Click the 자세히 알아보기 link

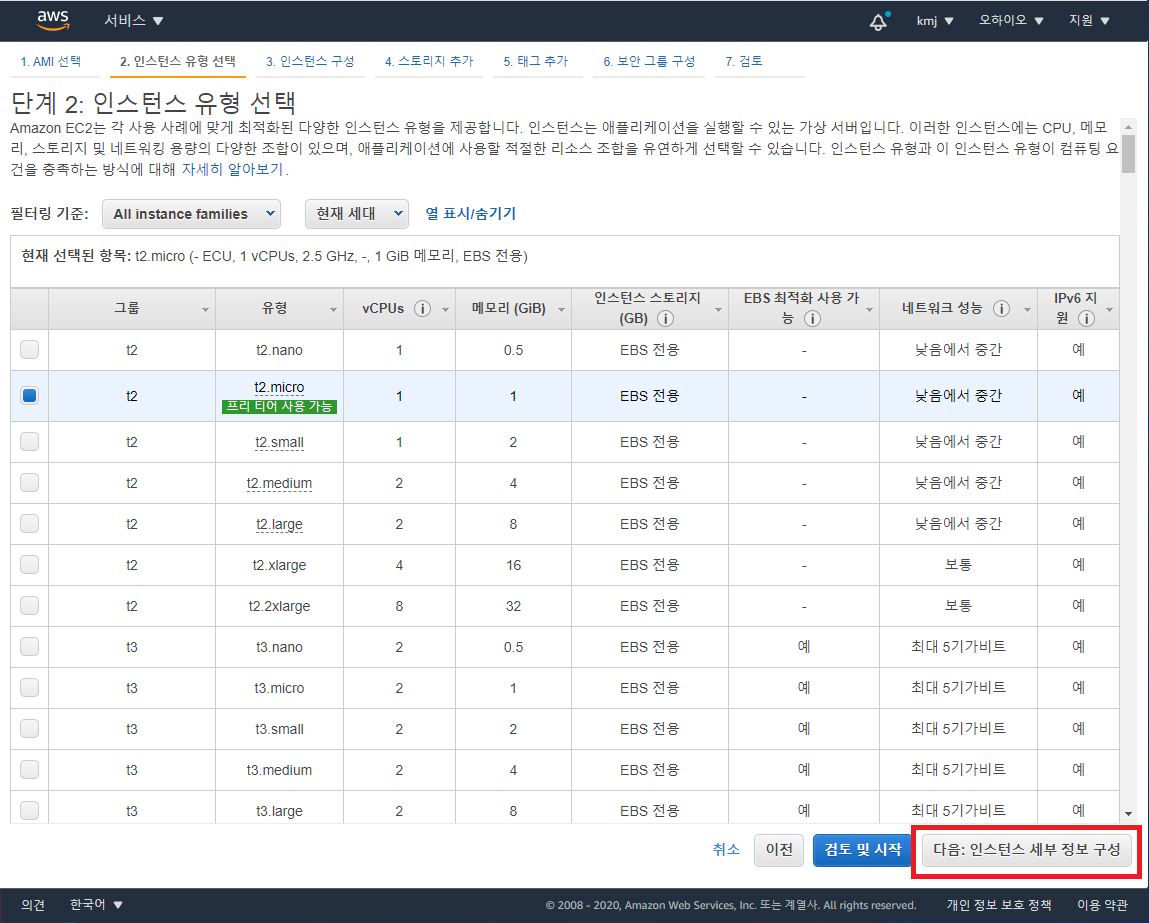(232, 169)
